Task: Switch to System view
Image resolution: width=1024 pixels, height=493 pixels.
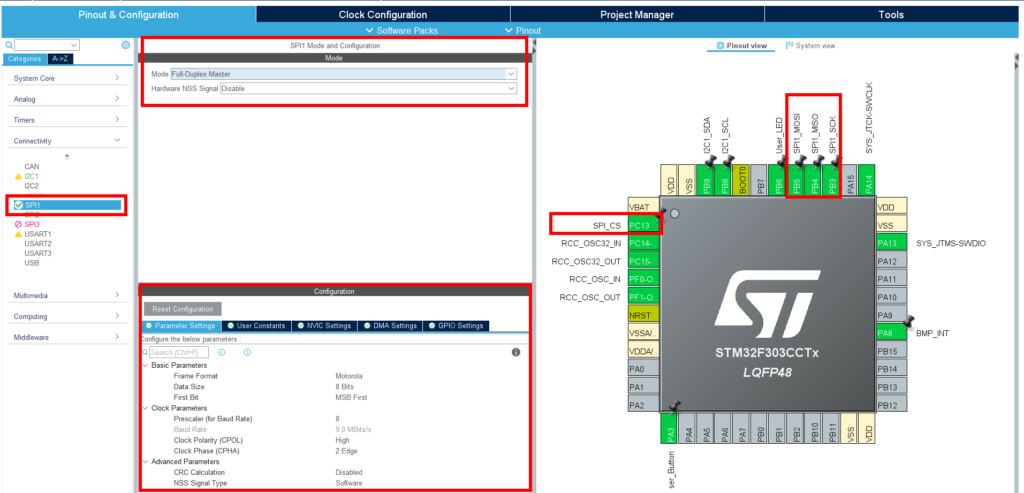Action: [810, 46]
